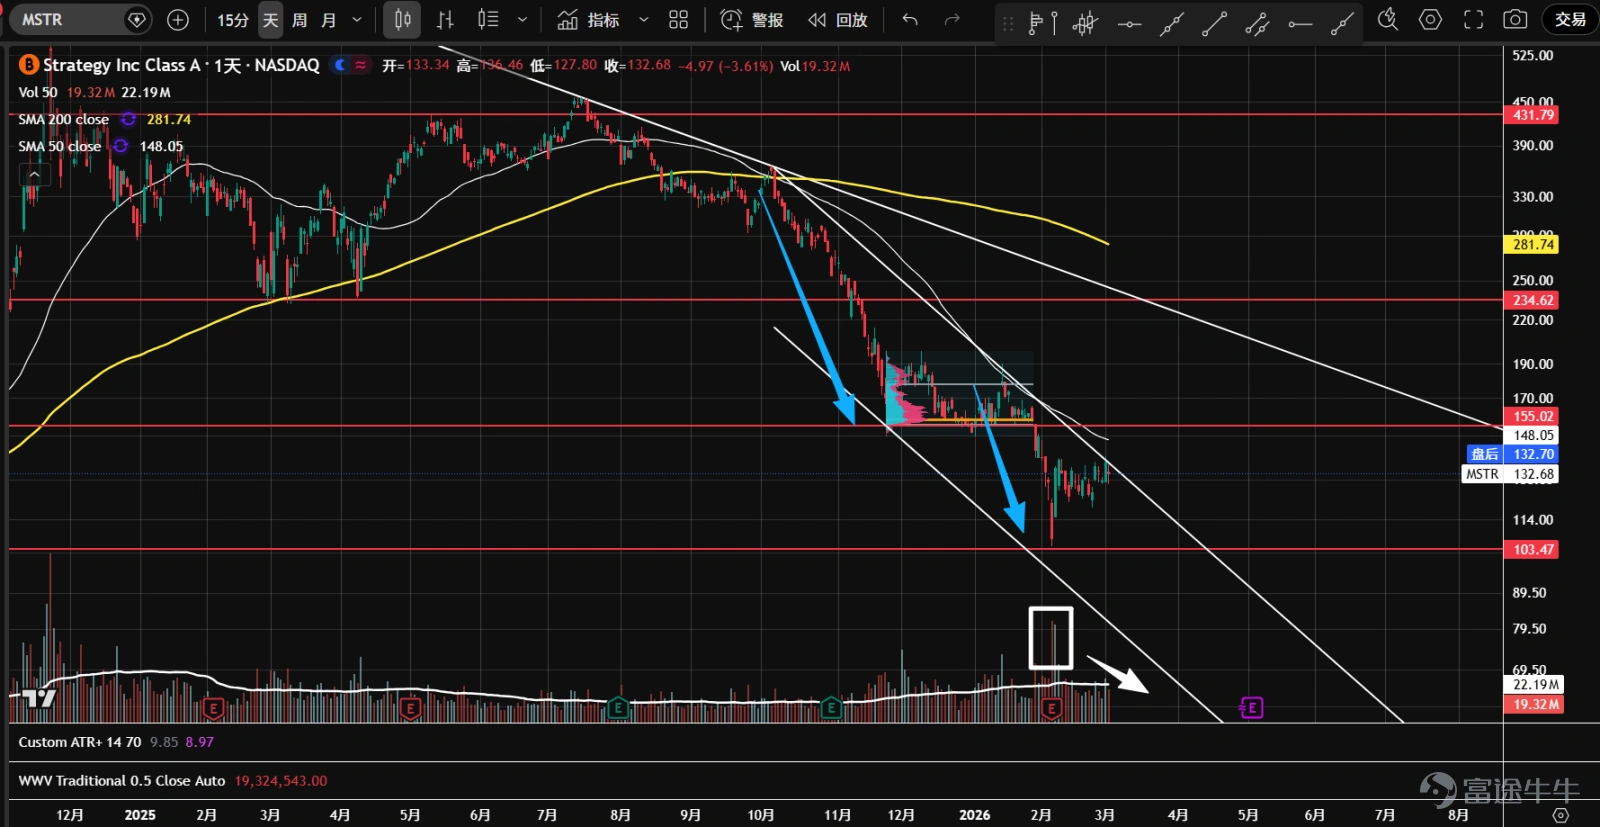Toggle the extended-hours moon session icon
The width and height of the screenshot is (1600, 827).
point(341,65)
